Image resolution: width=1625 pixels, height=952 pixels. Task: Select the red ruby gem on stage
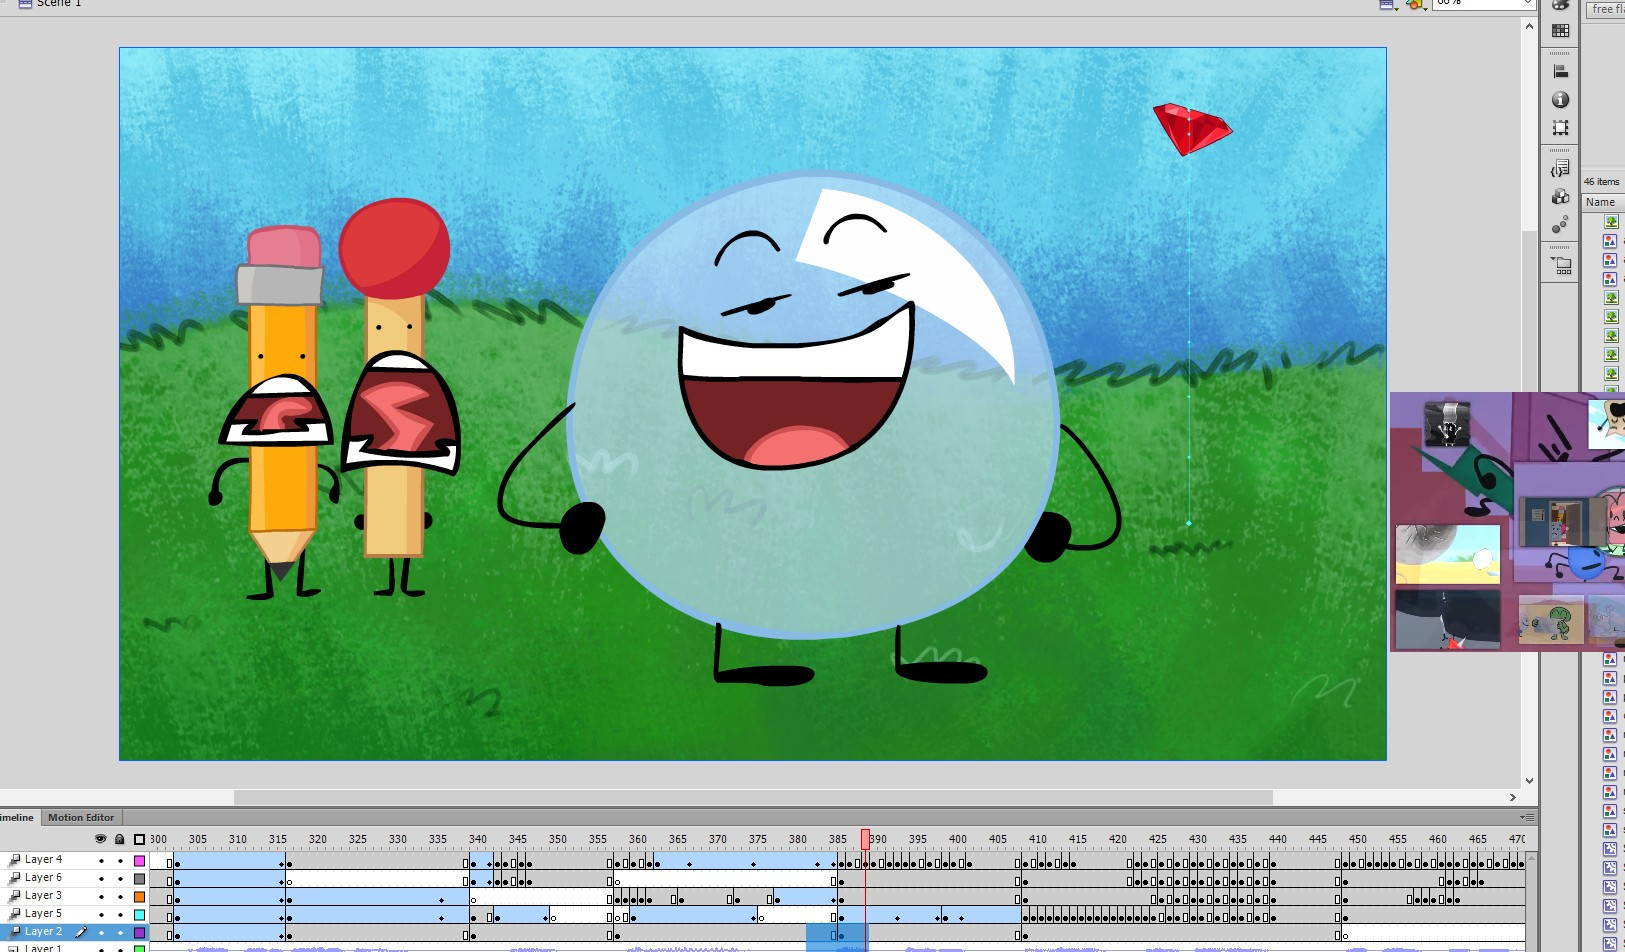click(x=1192, y=129)
